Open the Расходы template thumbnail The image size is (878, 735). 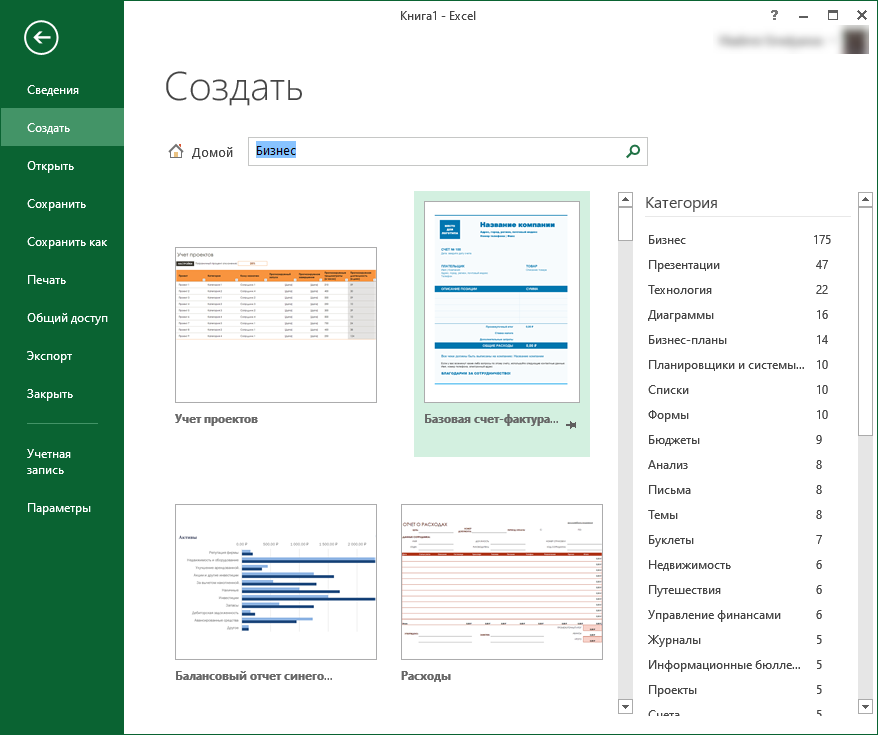pyautogui.click(x=502, y=582)
